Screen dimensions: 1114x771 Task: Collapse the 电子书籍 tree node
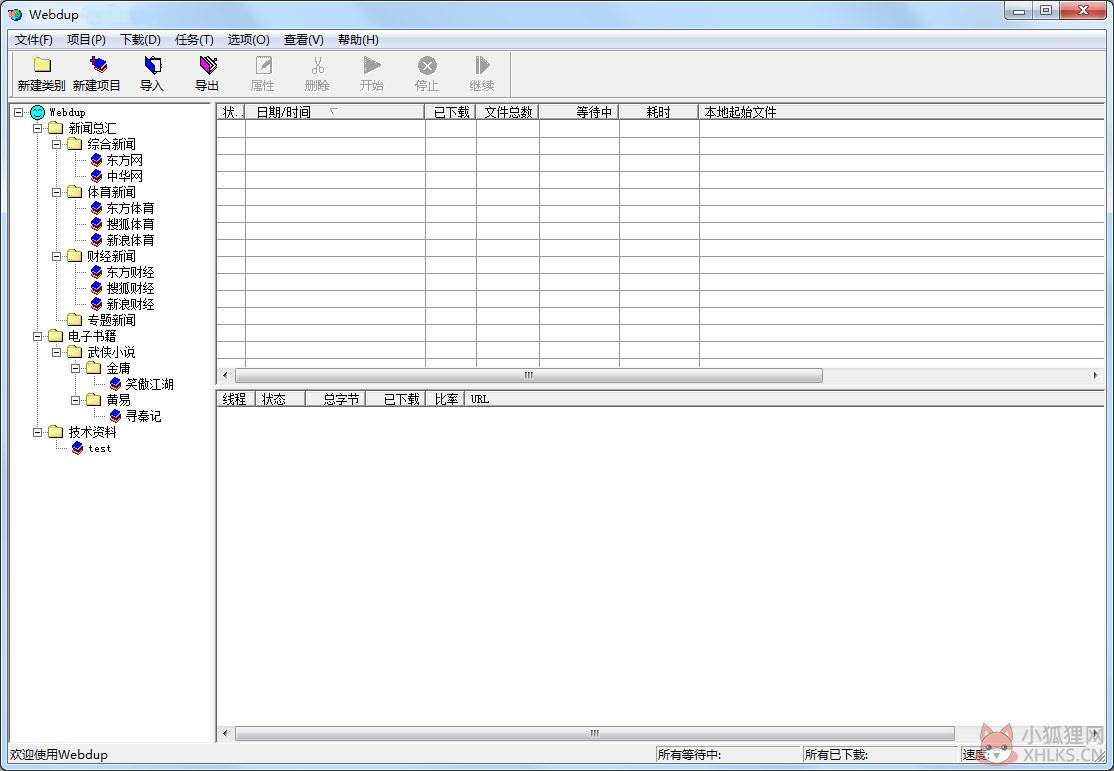(x=38, y=336)
